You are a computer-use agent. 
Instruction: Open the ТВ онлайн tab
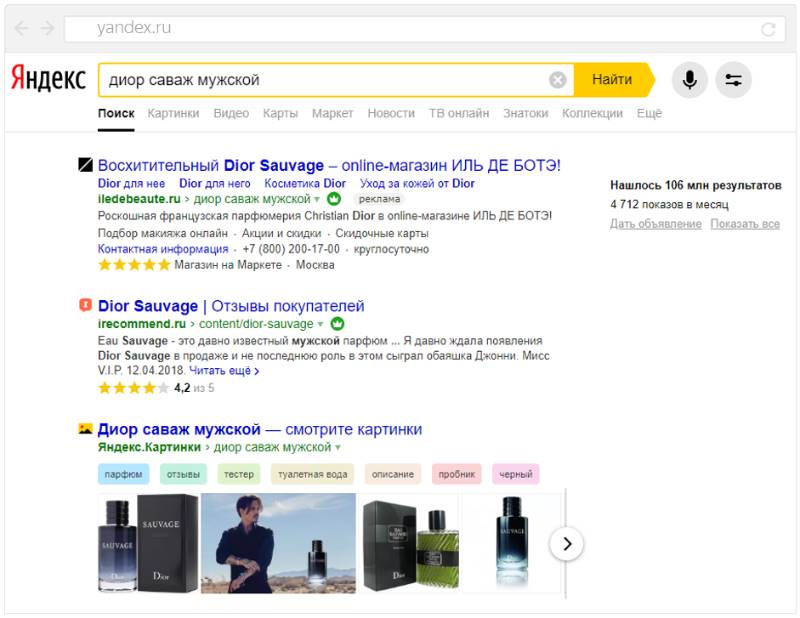click(459, 113)
